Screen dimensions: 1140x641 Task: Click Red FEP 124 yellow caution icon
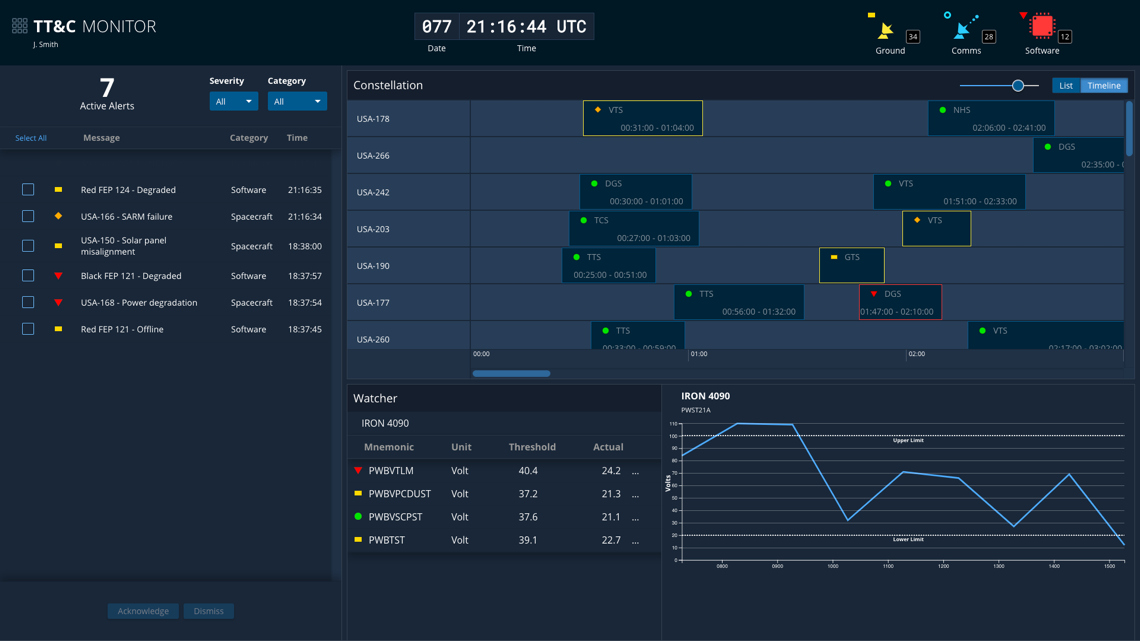click(58, 190)
